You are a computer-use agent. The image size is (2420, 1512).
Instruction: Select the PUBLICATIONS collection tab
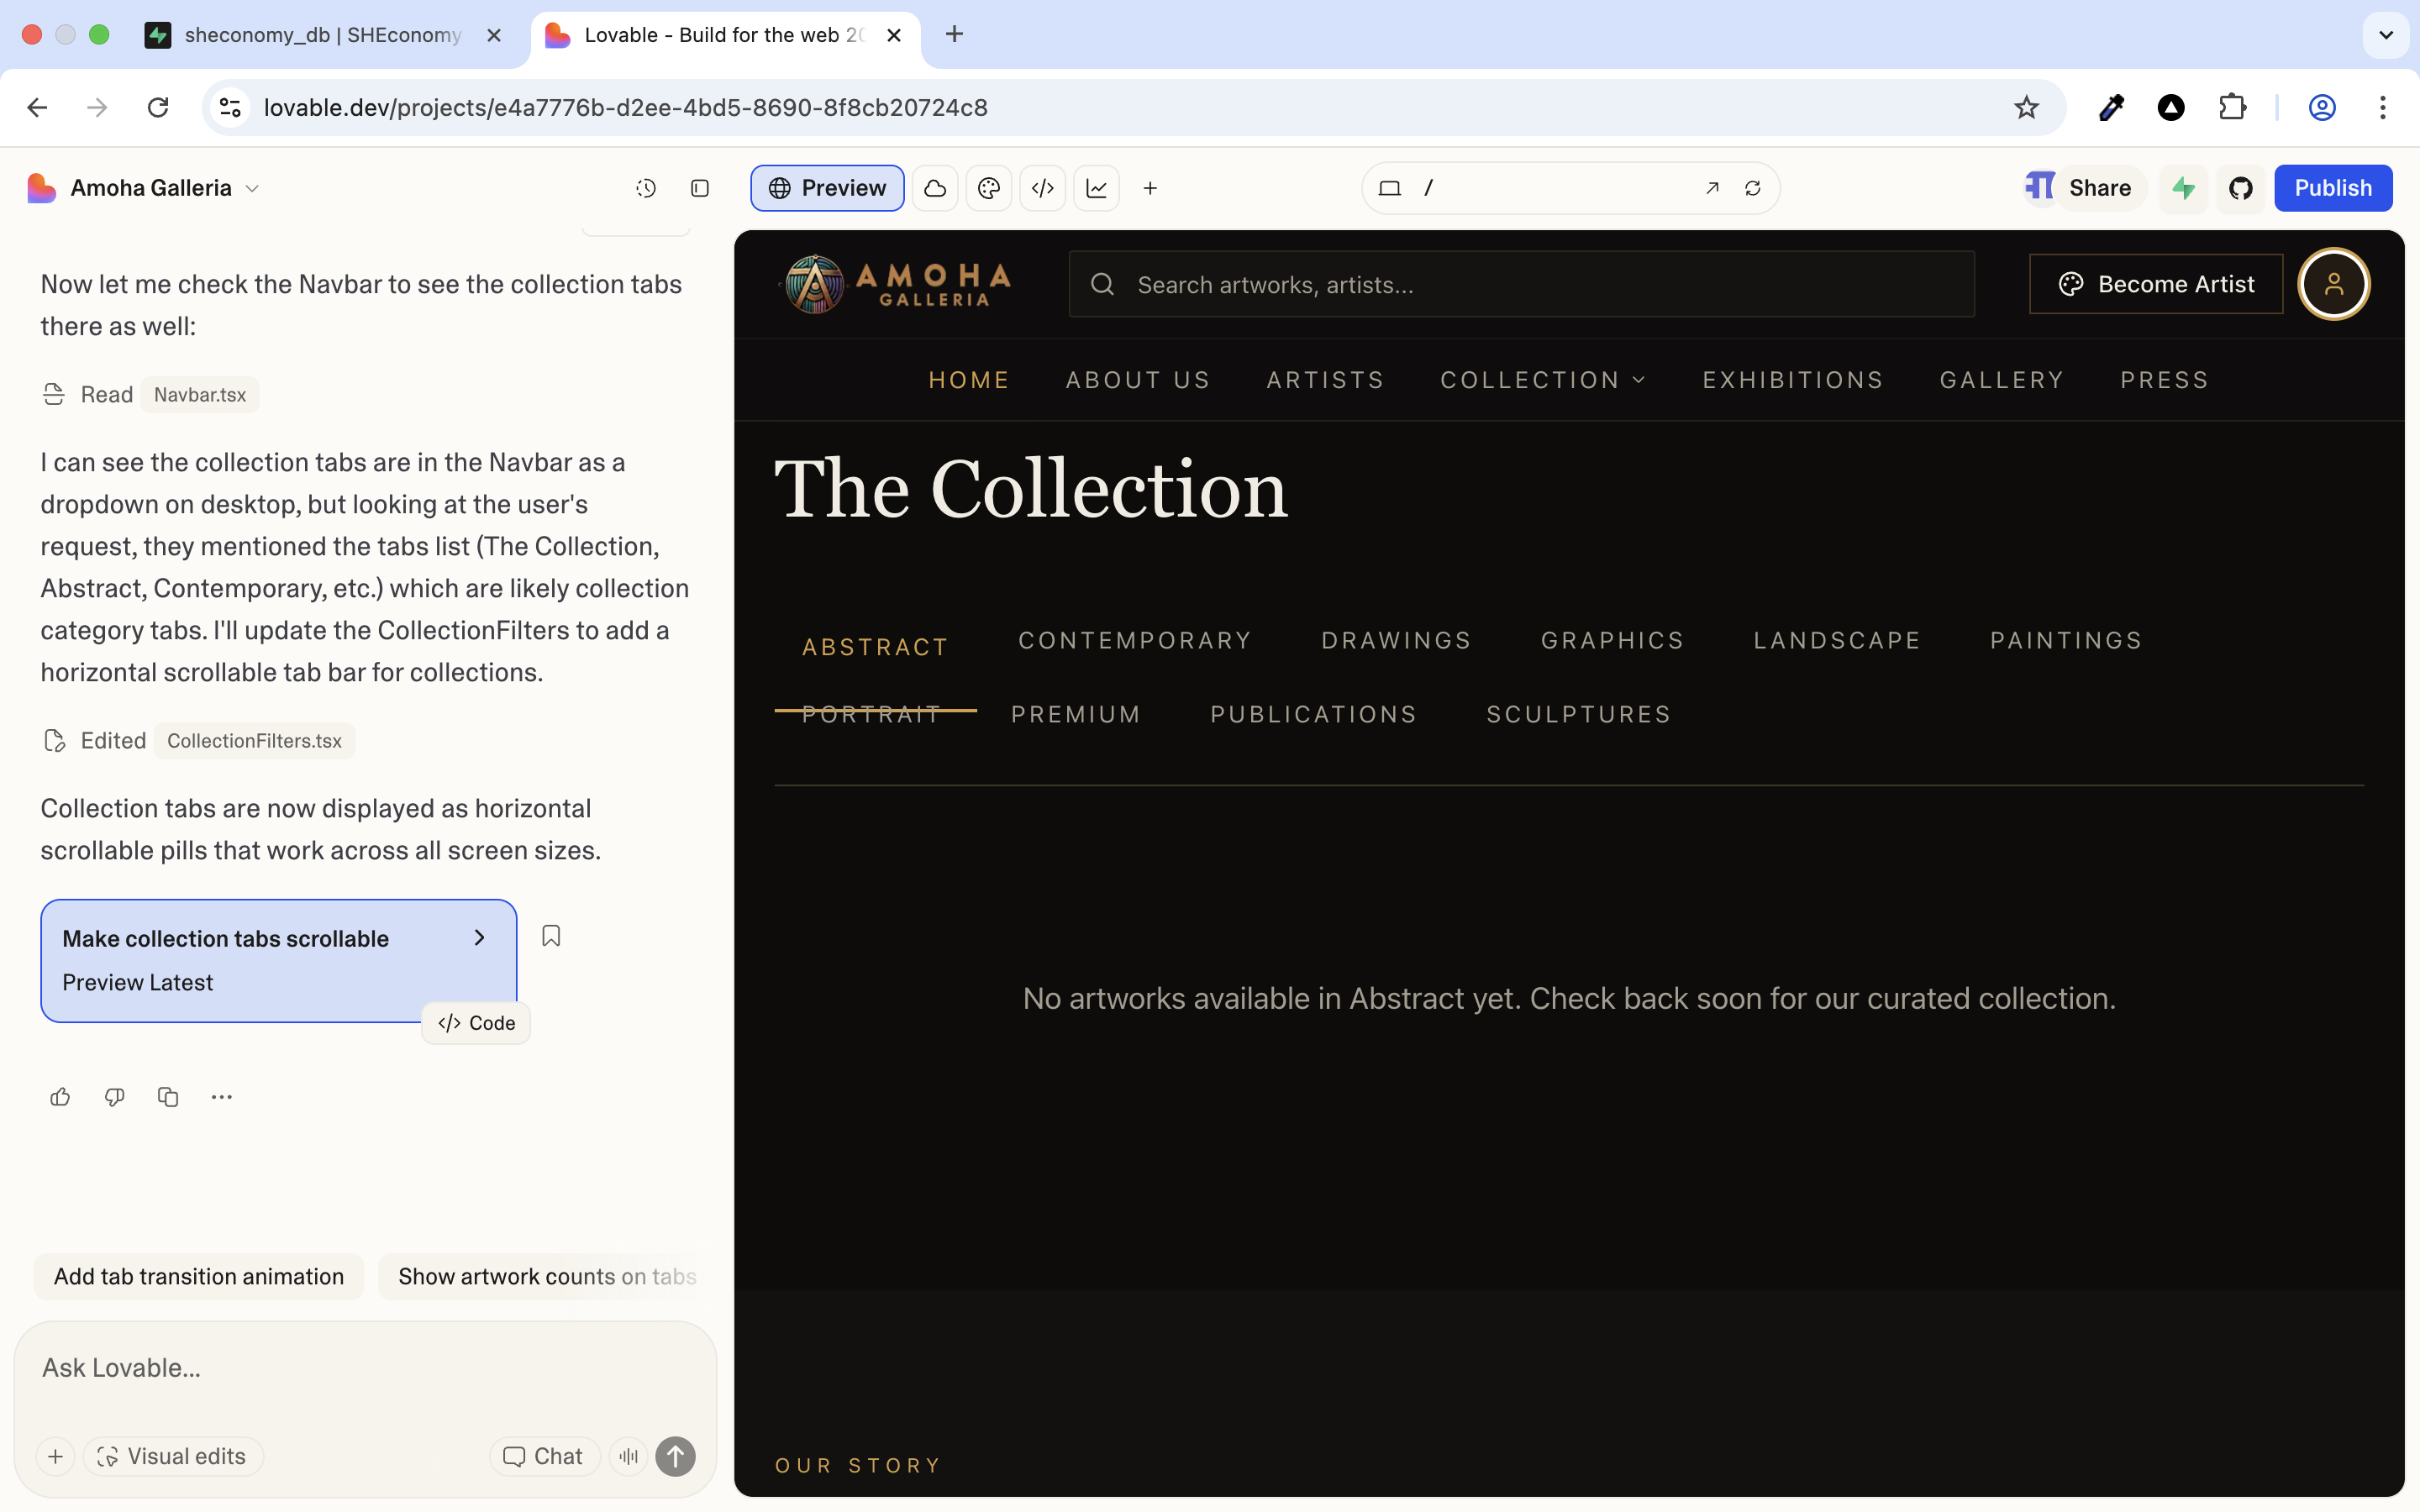1313,714
